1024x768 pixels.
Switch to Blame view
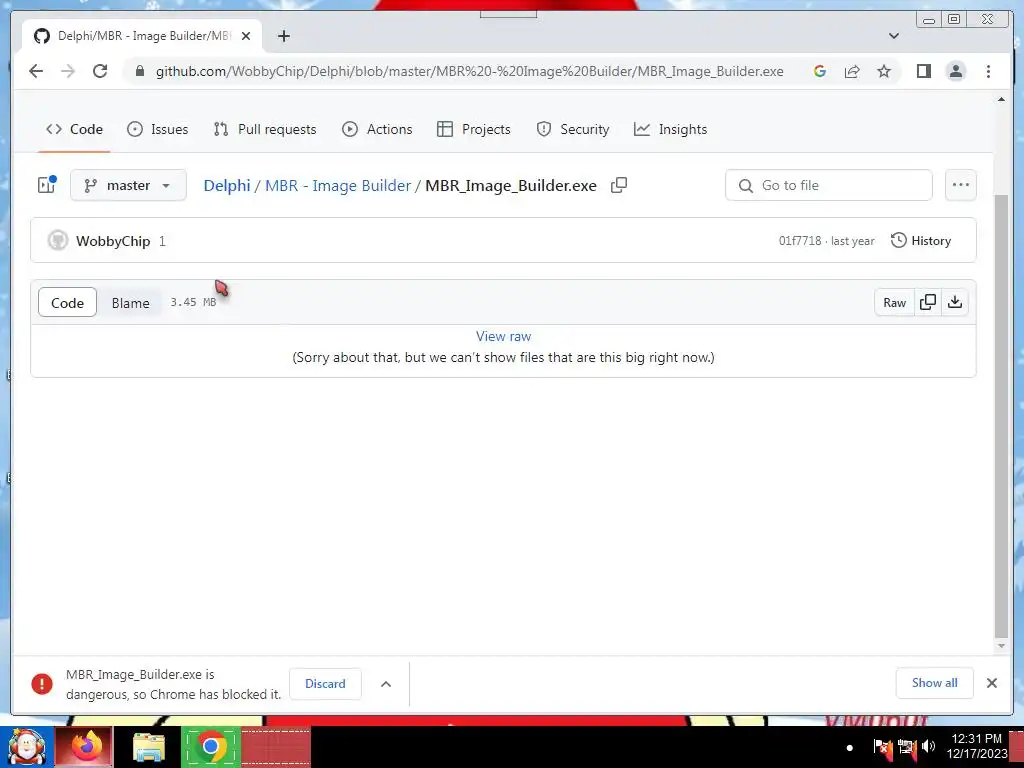(x=131, y=303)
